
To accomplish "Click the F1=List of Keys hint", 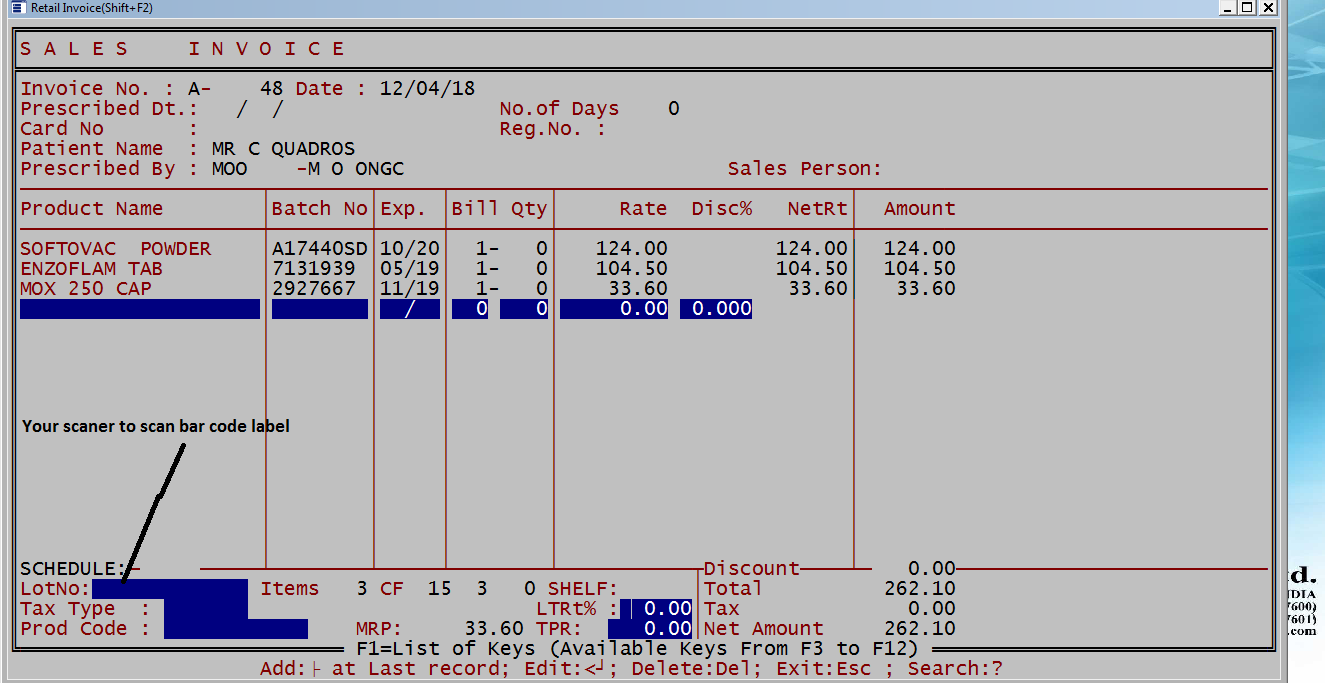I will [x=637, y=649].
